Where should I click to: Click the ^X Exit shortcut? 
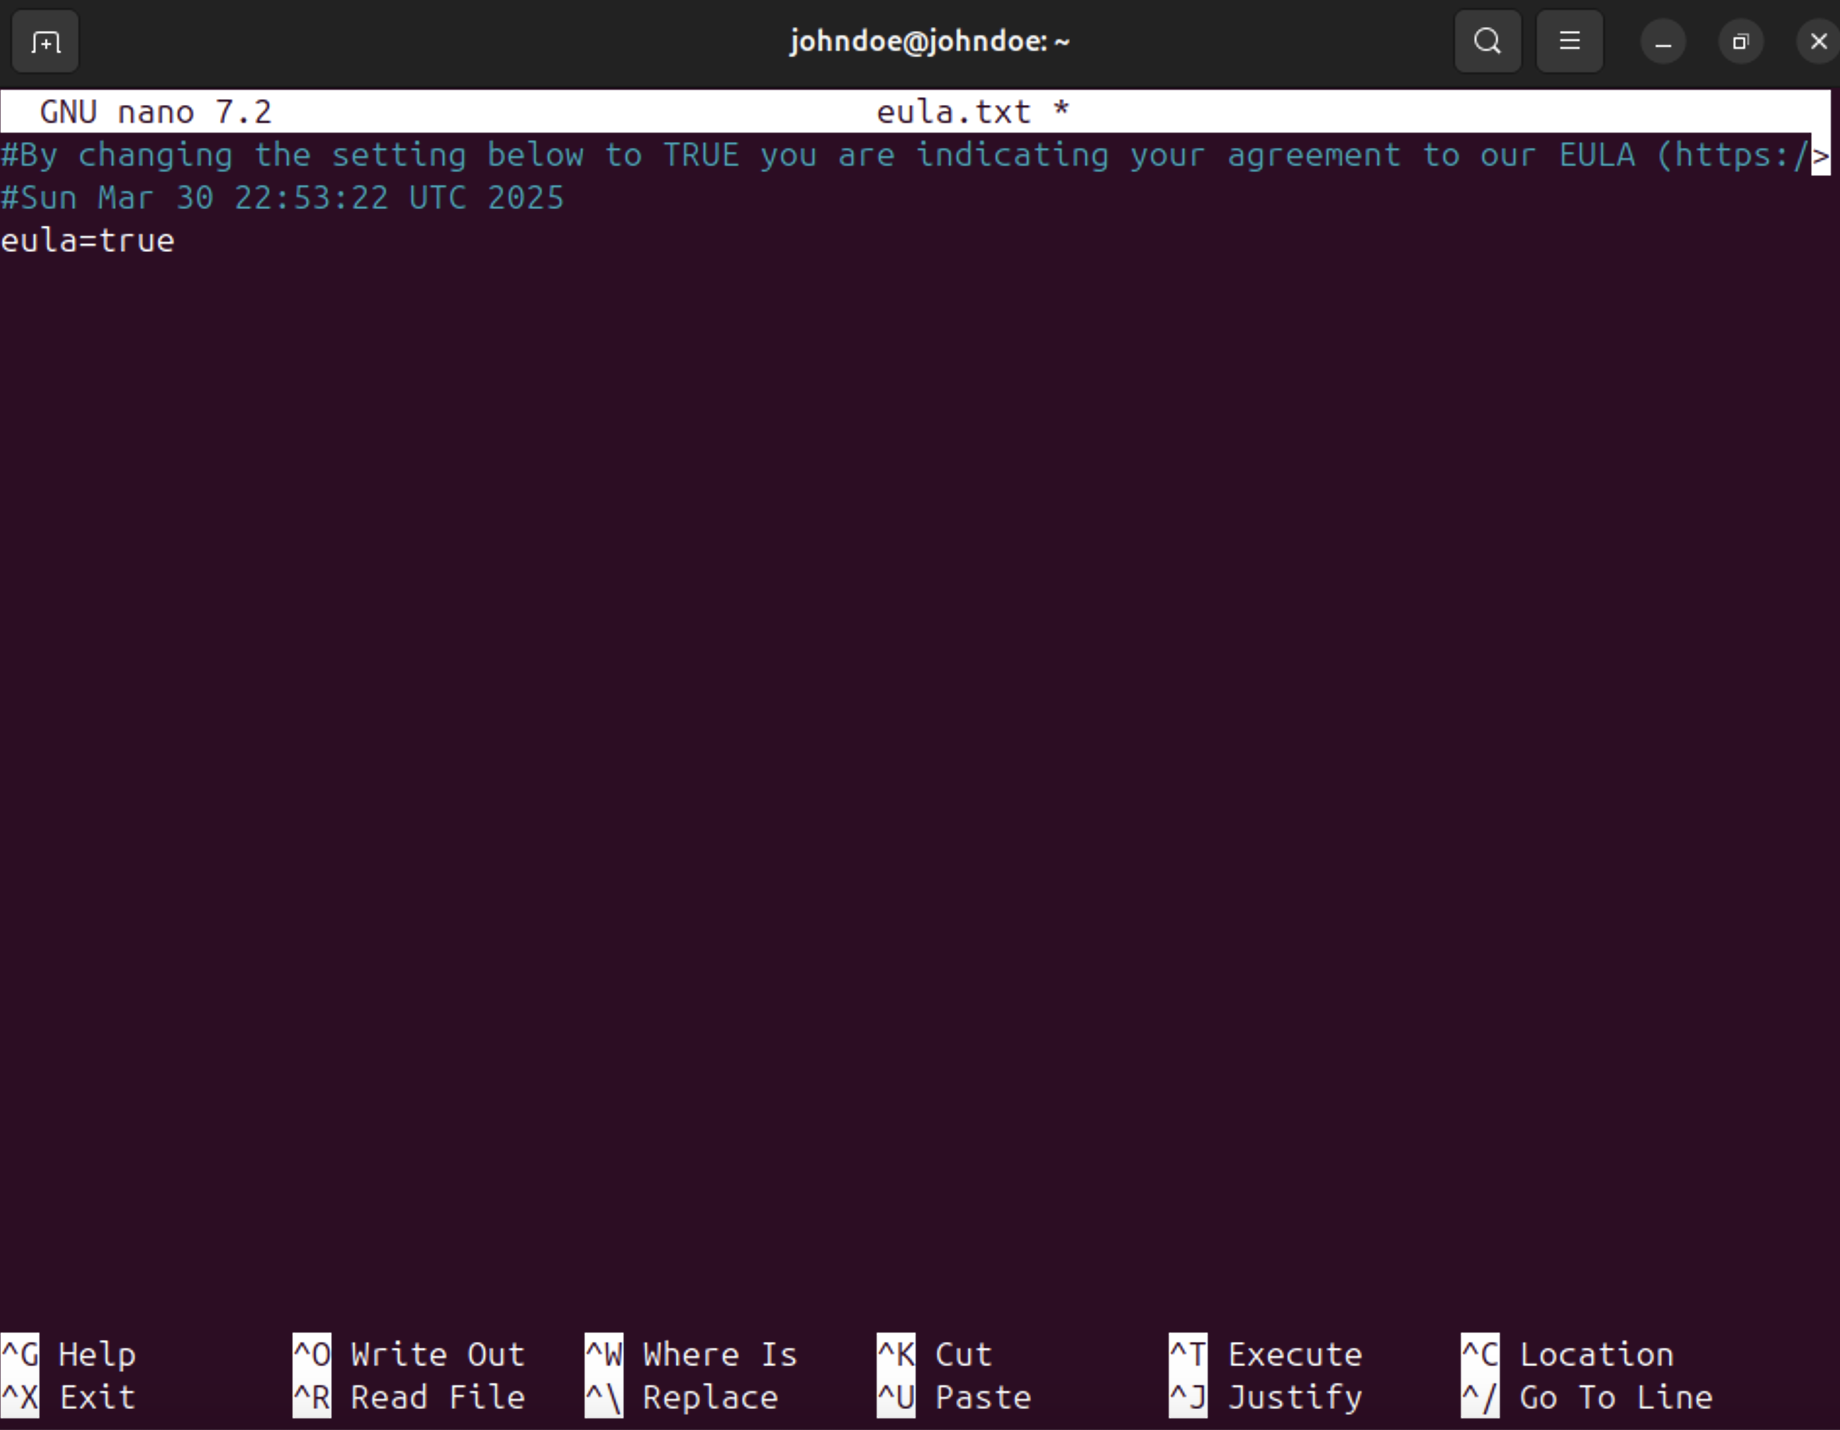(68, 1397)
